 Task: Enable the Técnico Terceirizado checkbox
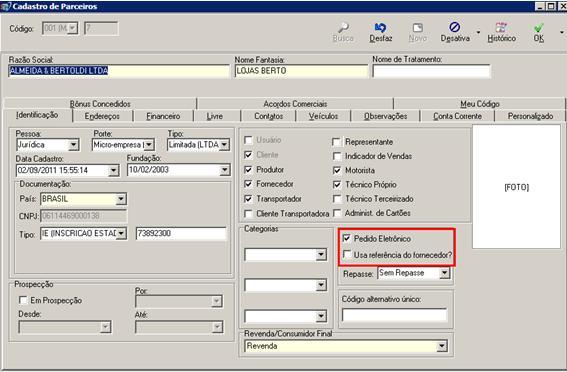[x=337, y=199]
